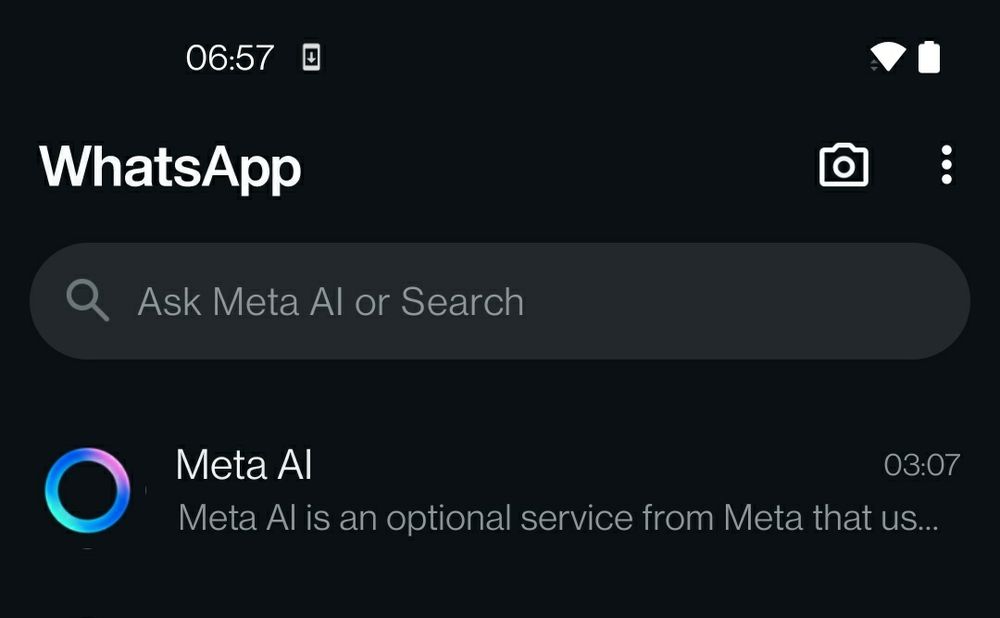1000x618 pixels.
Task: Open the three-dot more options menu
Action: click(x=946, y=165)
